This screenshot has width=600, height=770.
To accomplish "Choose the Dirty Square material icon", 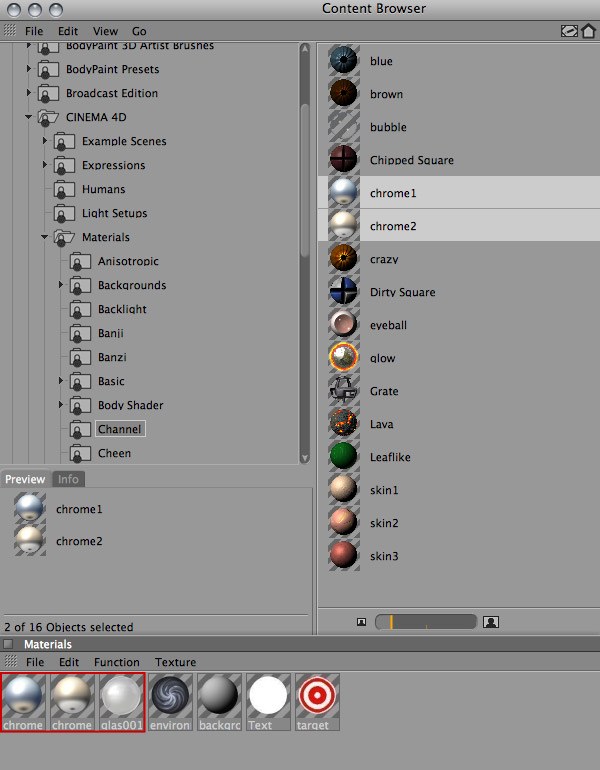I will (344, 292).
